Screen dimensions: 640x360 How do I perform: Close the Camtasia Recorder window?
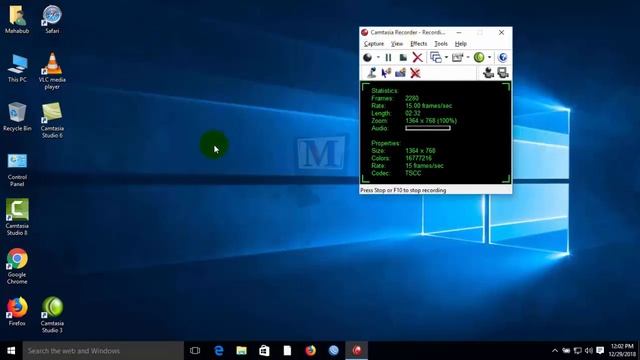(x=501, y=32)
